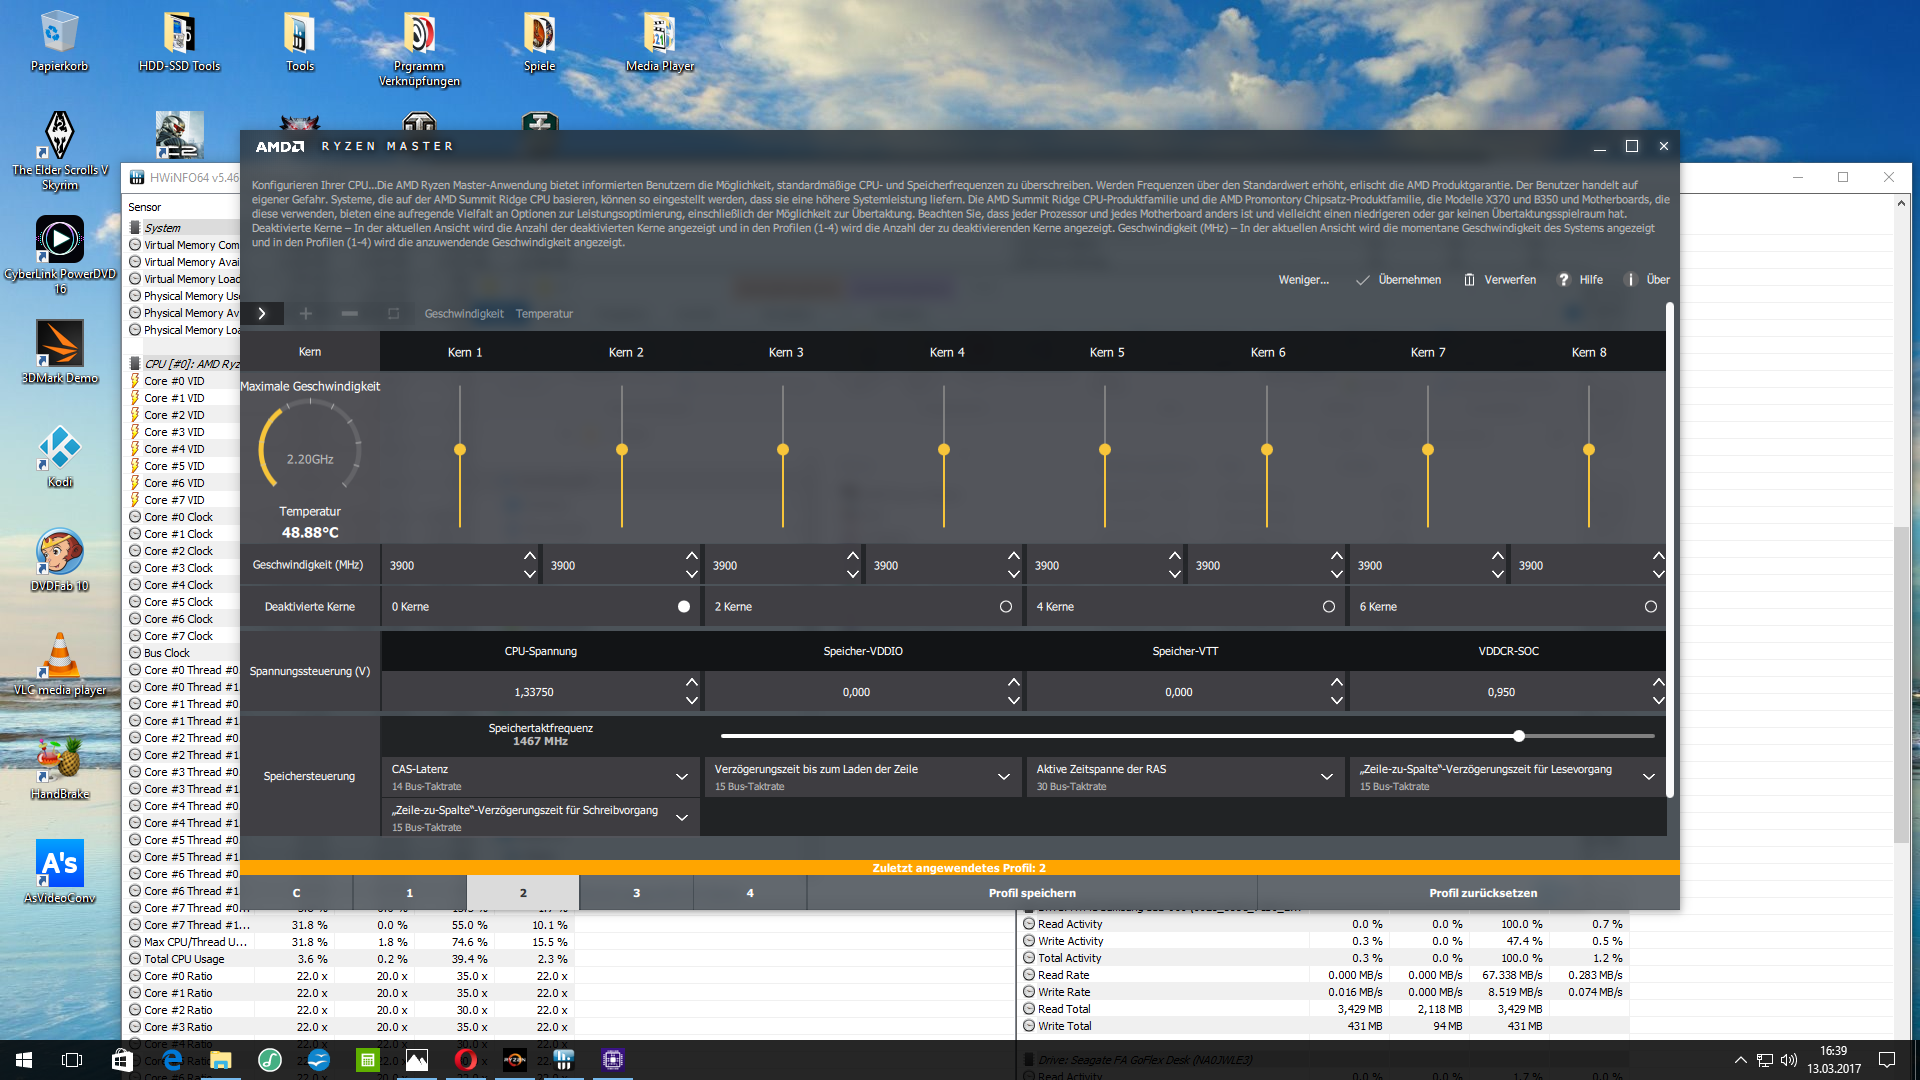The image size is (1920, 1080).
Task: Click Ryzen Master icon in taskbar
Action: [x=515, y=1060]
